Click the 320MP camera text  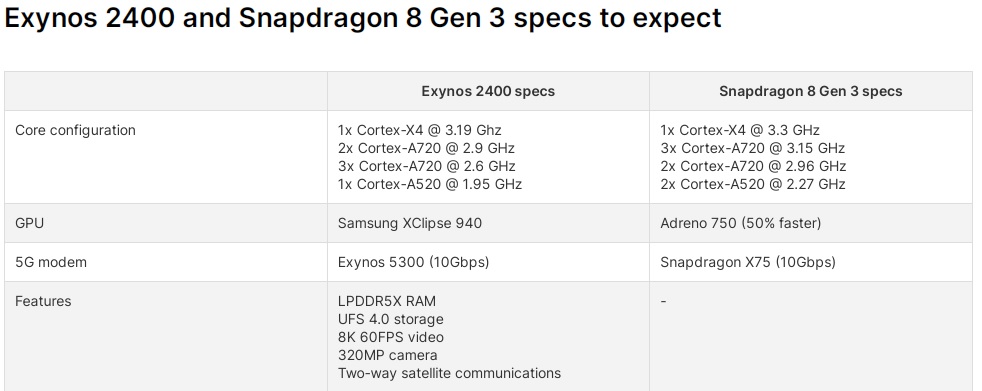click(388, 355)
